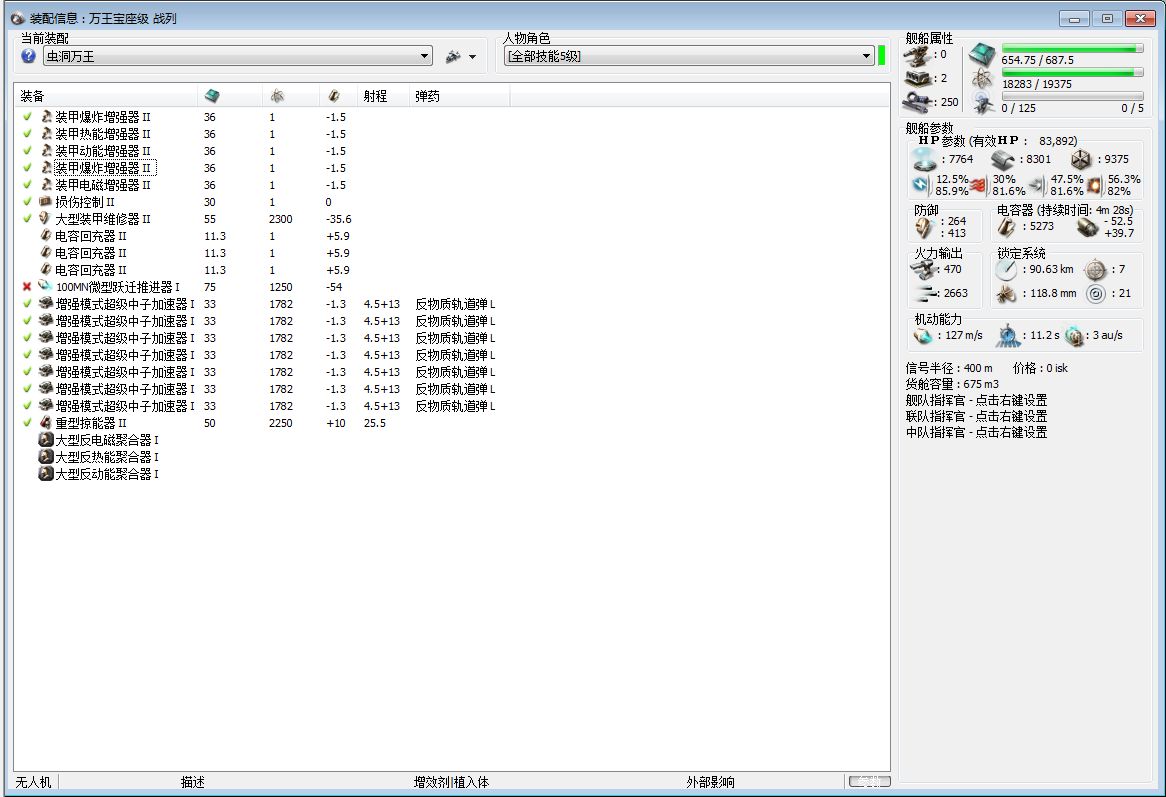Click 舰队指挥官 - 点击右键设置
The width and height of the screenshot is (1166, 797).
(x=976, y=400)
